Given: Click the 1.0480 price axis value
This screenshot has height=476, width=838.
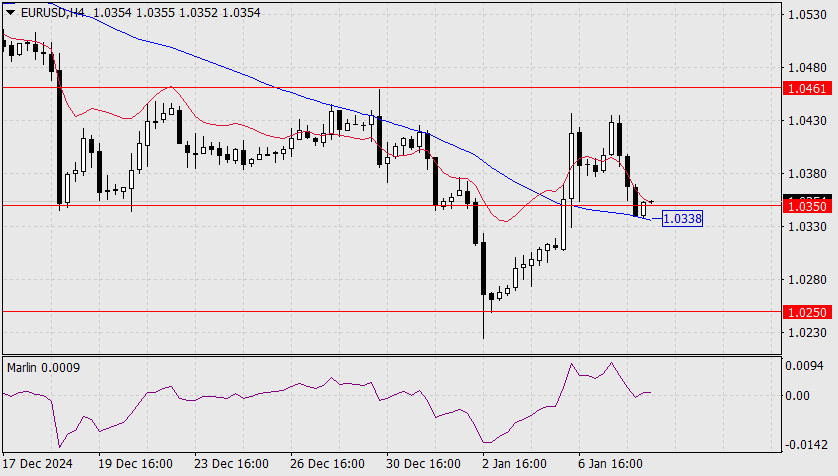Looking at the screenshot, I should click(808, 68).
